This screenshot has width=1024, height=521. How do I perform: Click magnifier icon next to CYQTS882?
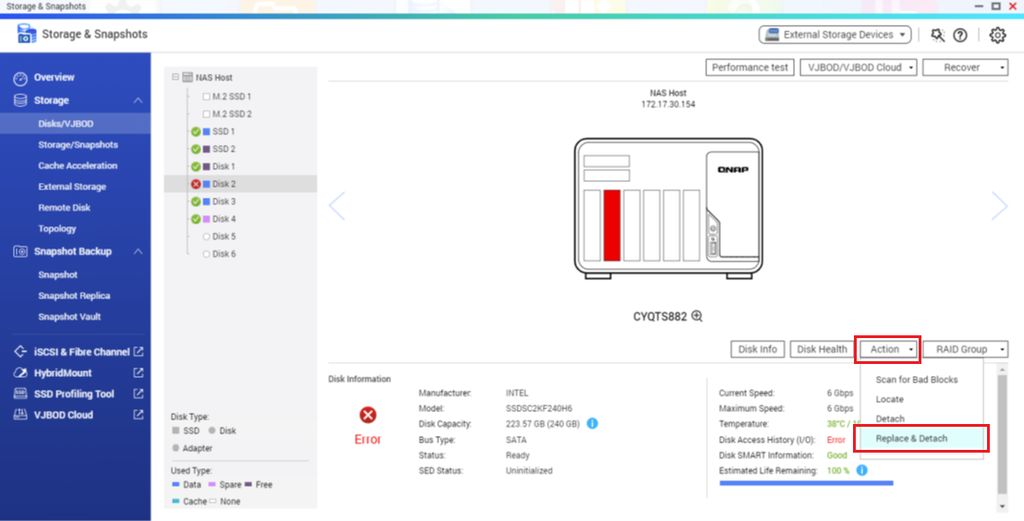click(x=697, y=316)
